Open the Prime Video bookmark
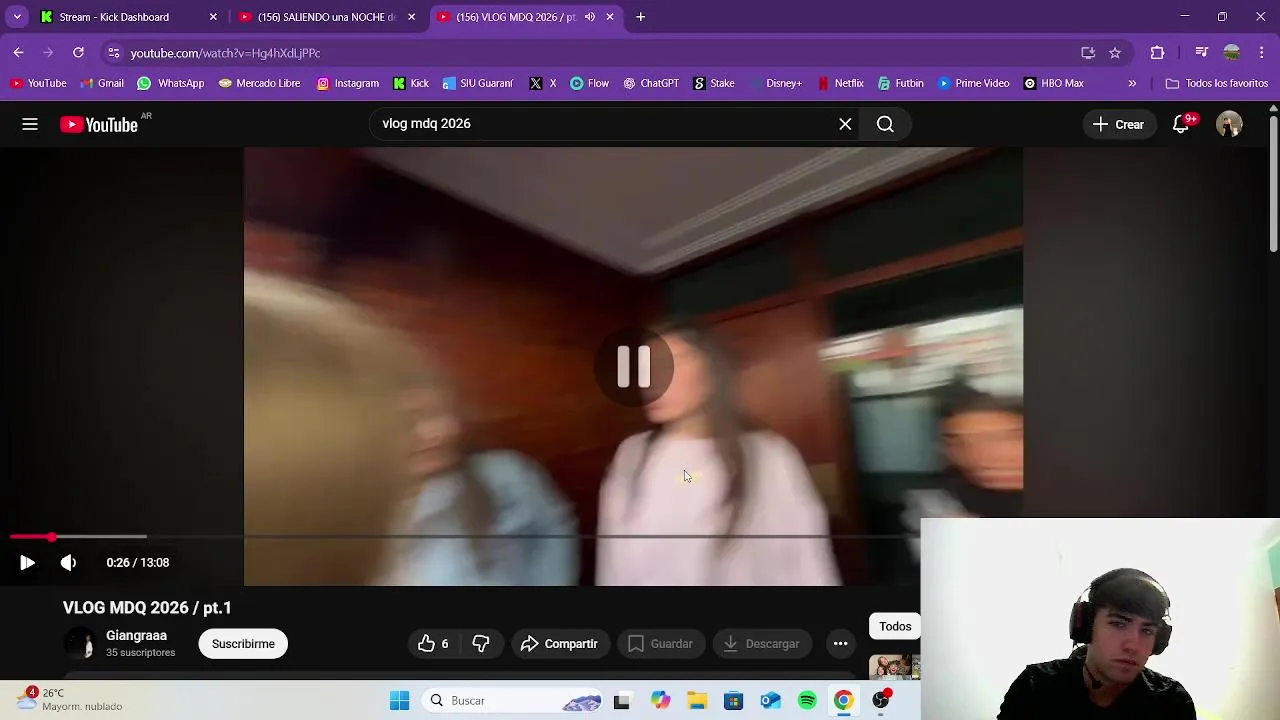 click(973, 83)
